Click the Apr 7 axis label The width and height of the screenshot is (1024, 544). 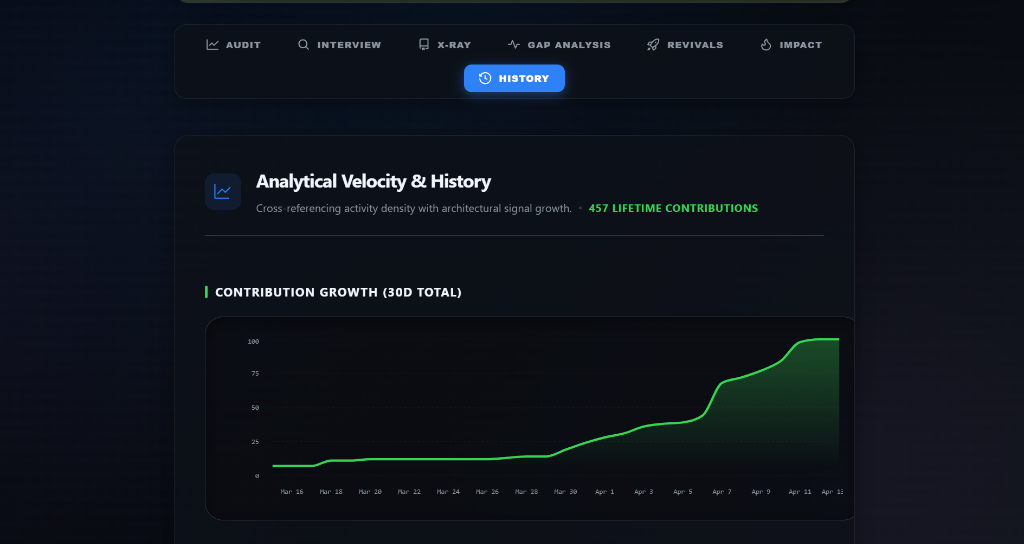(722, 492)
